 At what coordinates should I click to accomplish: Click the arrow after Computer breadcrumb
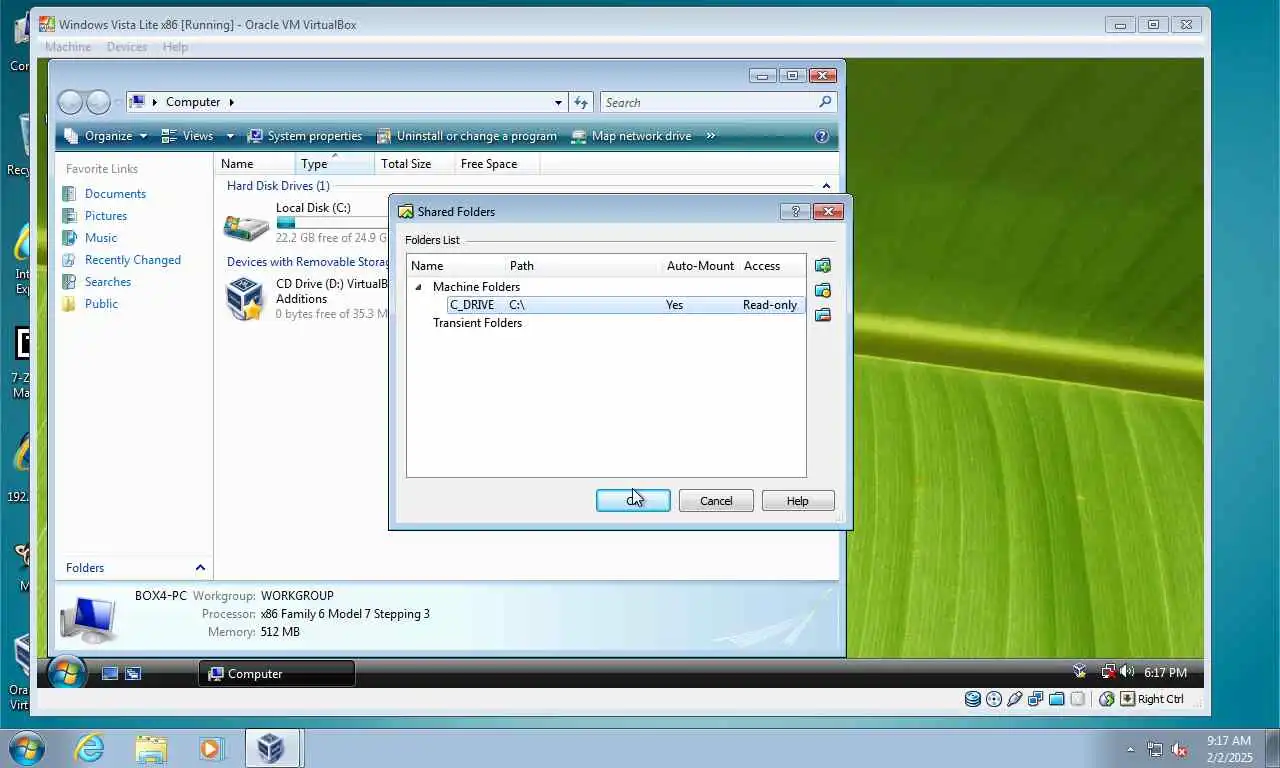point(232,102)
